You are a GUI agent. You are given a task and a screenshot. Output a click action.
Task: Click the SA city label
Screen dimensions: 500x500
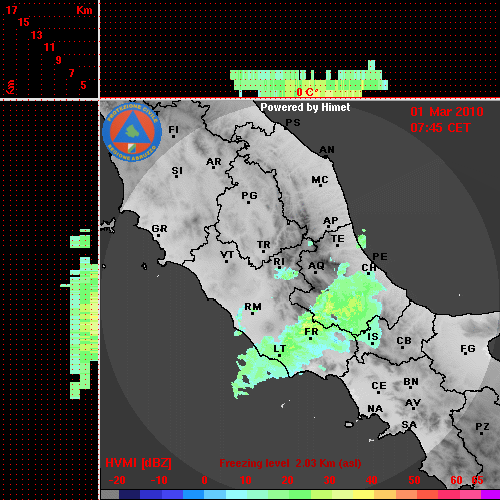tap(409, 425)
